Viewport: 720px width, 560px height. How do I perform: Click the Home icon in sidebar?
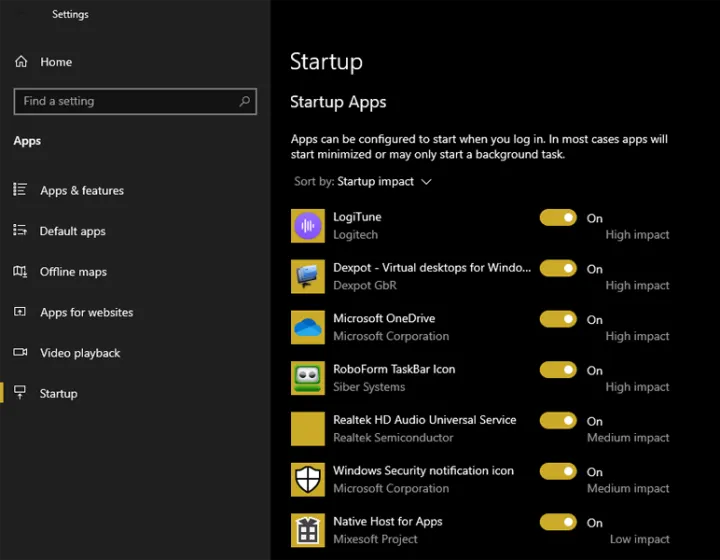[x=21, y=62]
